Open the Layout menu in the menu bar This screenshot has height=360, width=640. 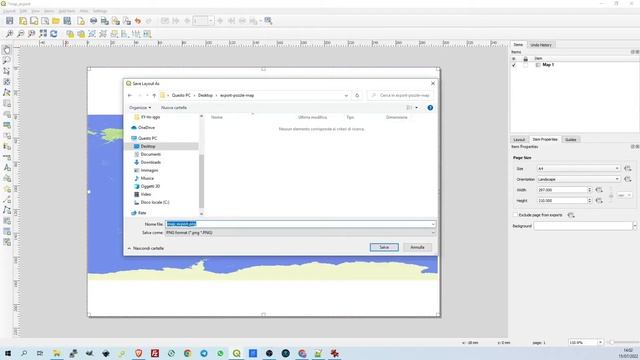9,11
